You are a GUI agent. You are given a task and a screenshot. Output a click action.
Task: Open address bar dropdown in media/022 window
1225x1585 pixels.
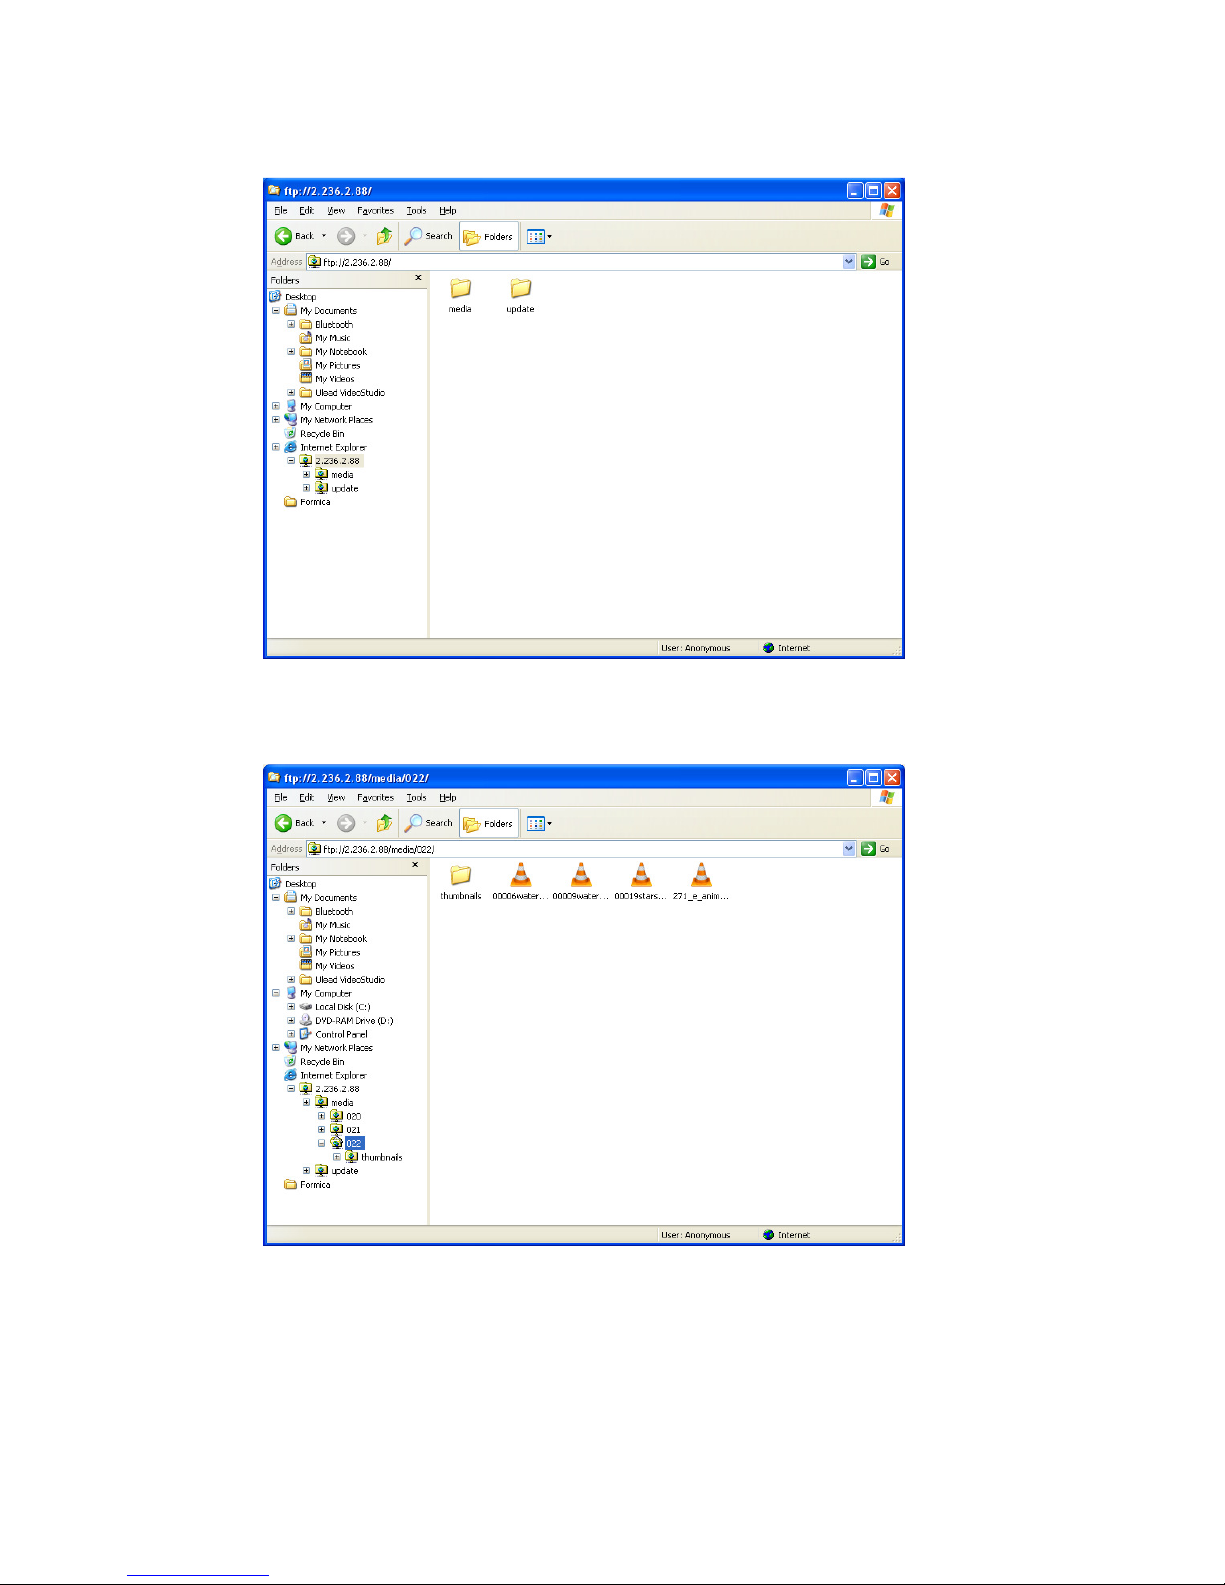850,849
